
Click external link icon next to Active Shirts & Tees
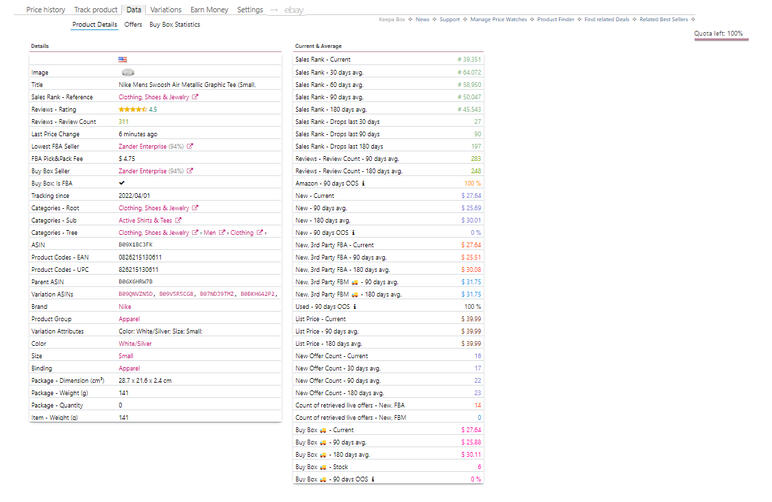click(179, 220)
